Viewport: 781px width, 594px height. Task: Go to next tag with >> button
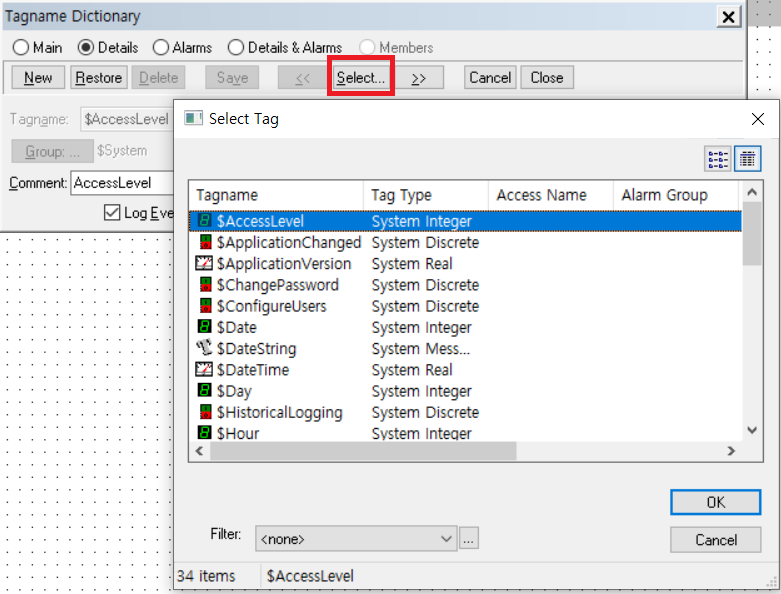(x=419, y=78)
